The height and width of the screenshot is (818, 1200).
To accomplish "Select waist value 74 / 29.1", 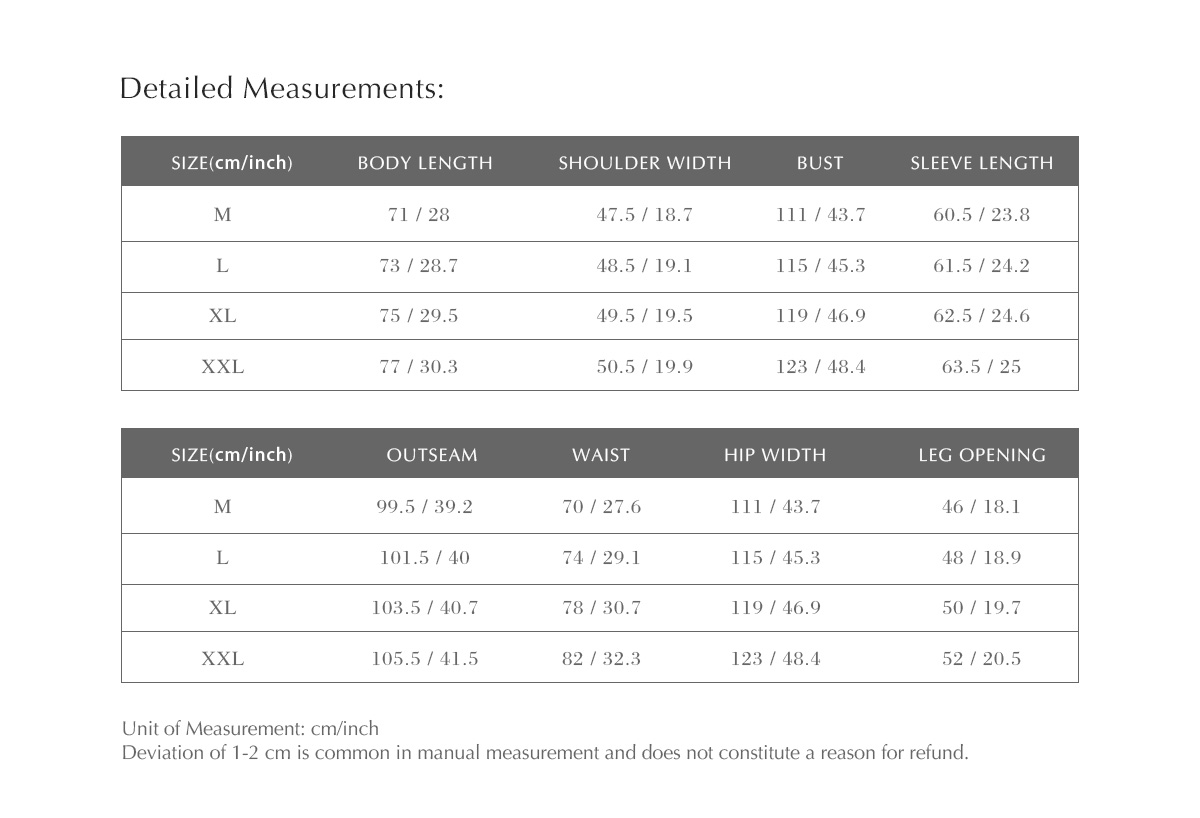I will 601,558.
